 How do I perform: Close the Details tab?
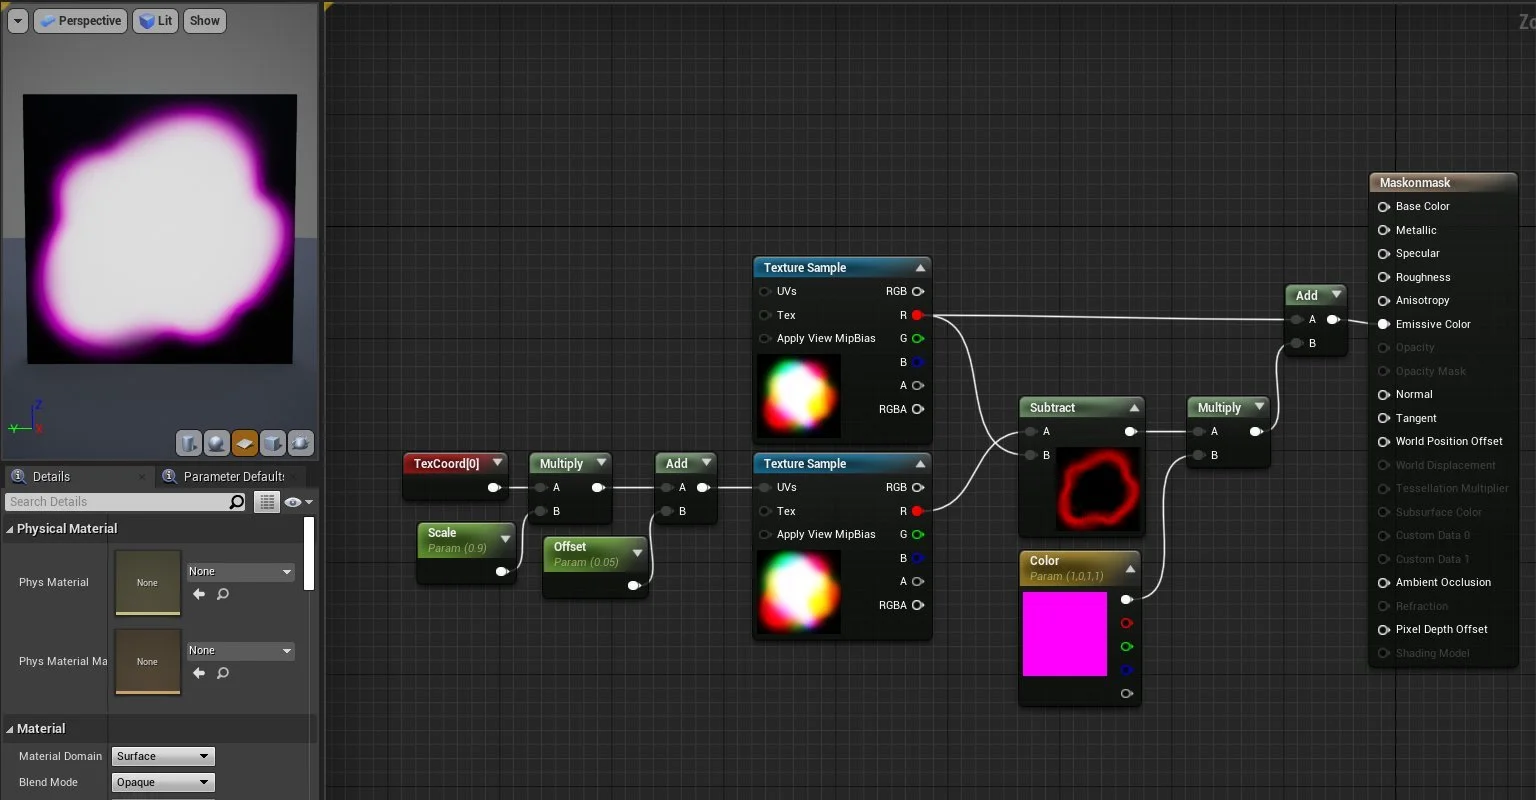(142, 477)
